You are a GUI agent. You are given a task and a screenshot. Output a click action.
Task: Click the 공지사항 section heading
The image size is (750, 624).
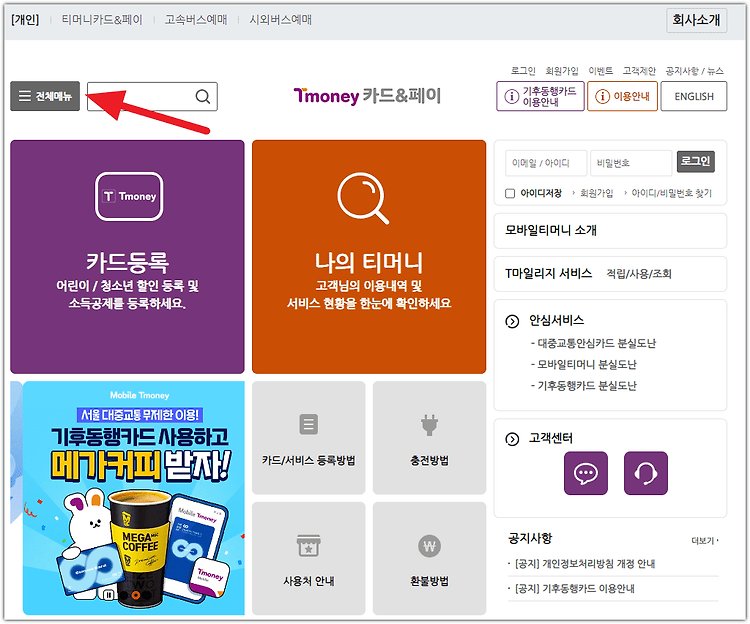pyautogui.click(x=530, y=538)
